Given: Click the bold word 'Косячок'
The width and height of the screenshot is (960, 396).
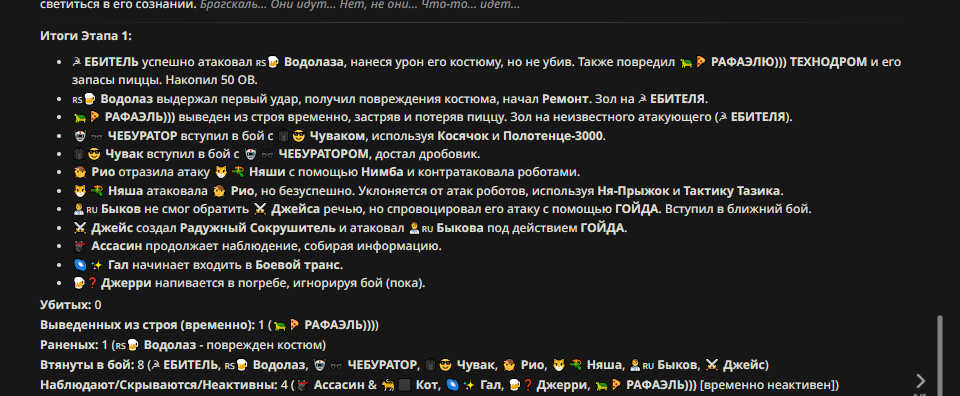Looking at the screenshot, I should (463, 135).
